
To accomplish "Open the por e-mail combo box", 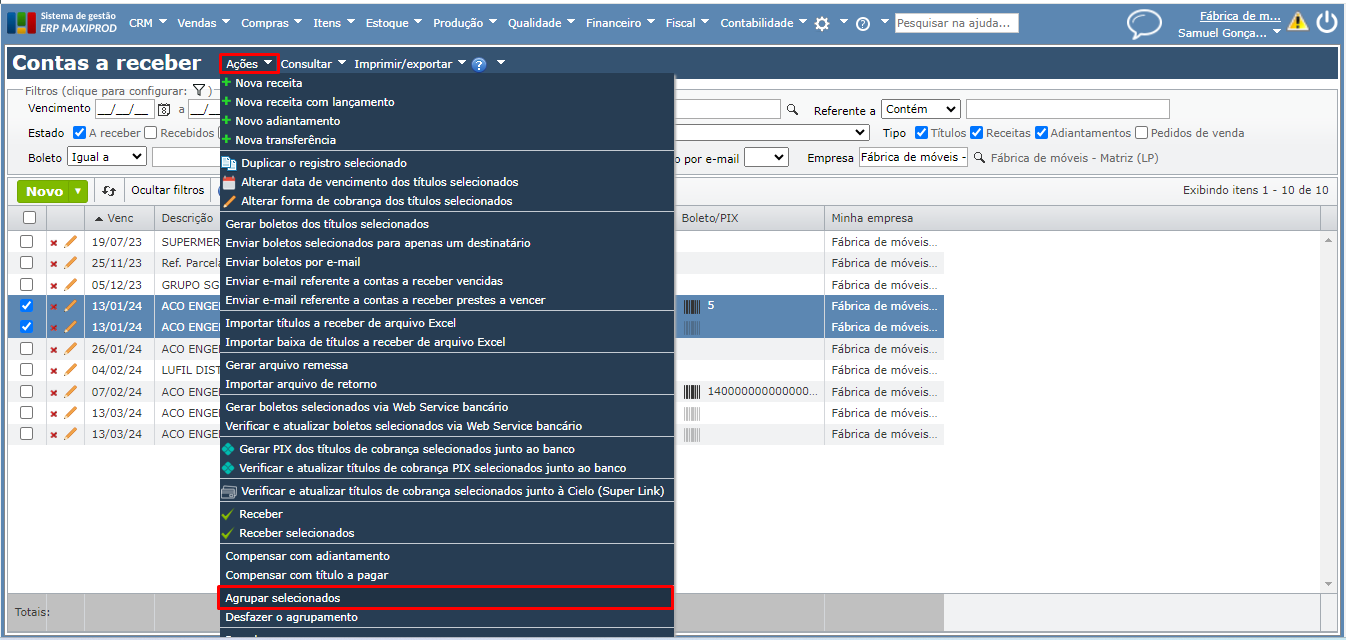I will [767, 157].
